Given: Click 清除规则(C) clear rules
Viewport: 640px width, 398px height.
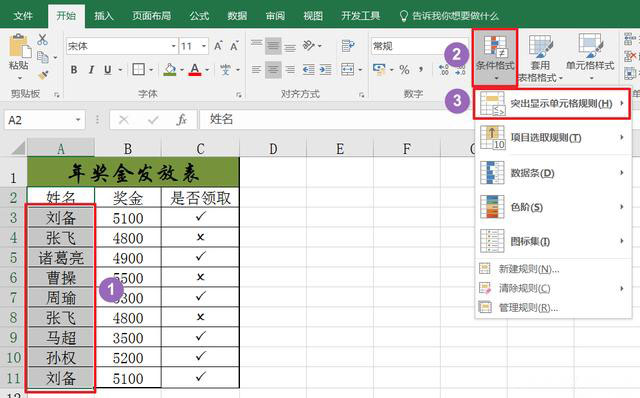Looking at the screenshot, I should tap(553, 288).
